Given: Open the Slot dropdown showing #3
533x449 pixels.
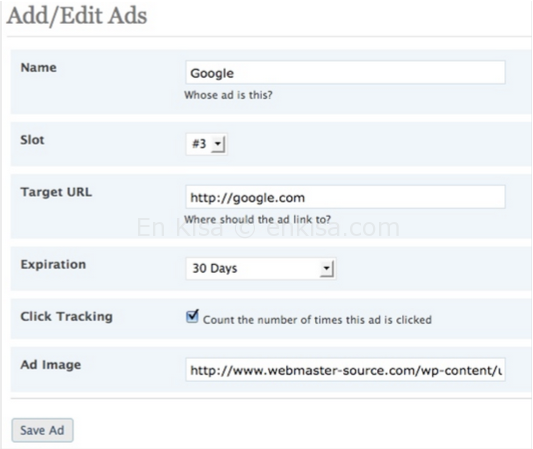Looking at the screenshot, I should pos(206,144).
